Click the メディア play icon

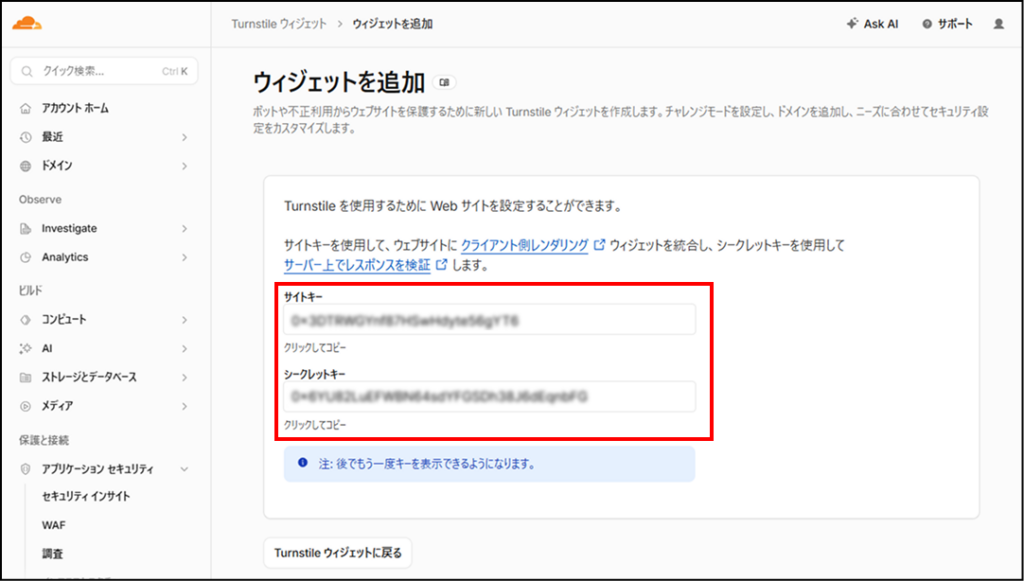[x=25, y=406]
